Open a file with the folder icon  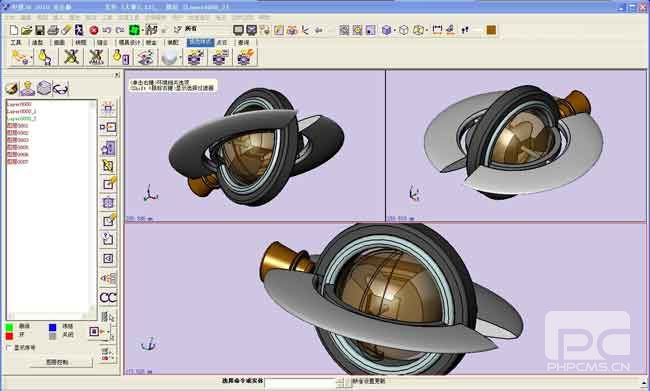coord(27,30)
